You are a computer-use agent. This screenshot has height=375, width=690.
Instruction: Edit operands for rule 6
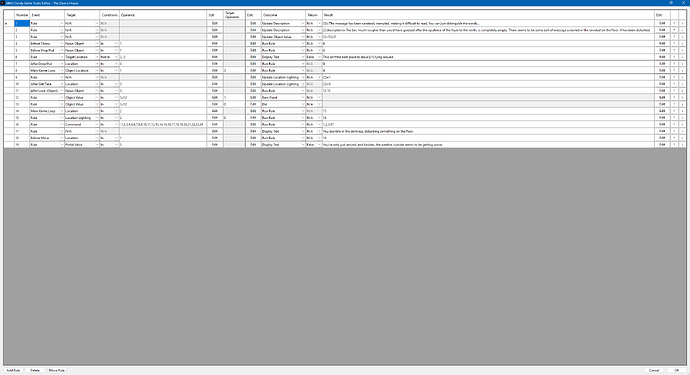click(x=215, y=57)
